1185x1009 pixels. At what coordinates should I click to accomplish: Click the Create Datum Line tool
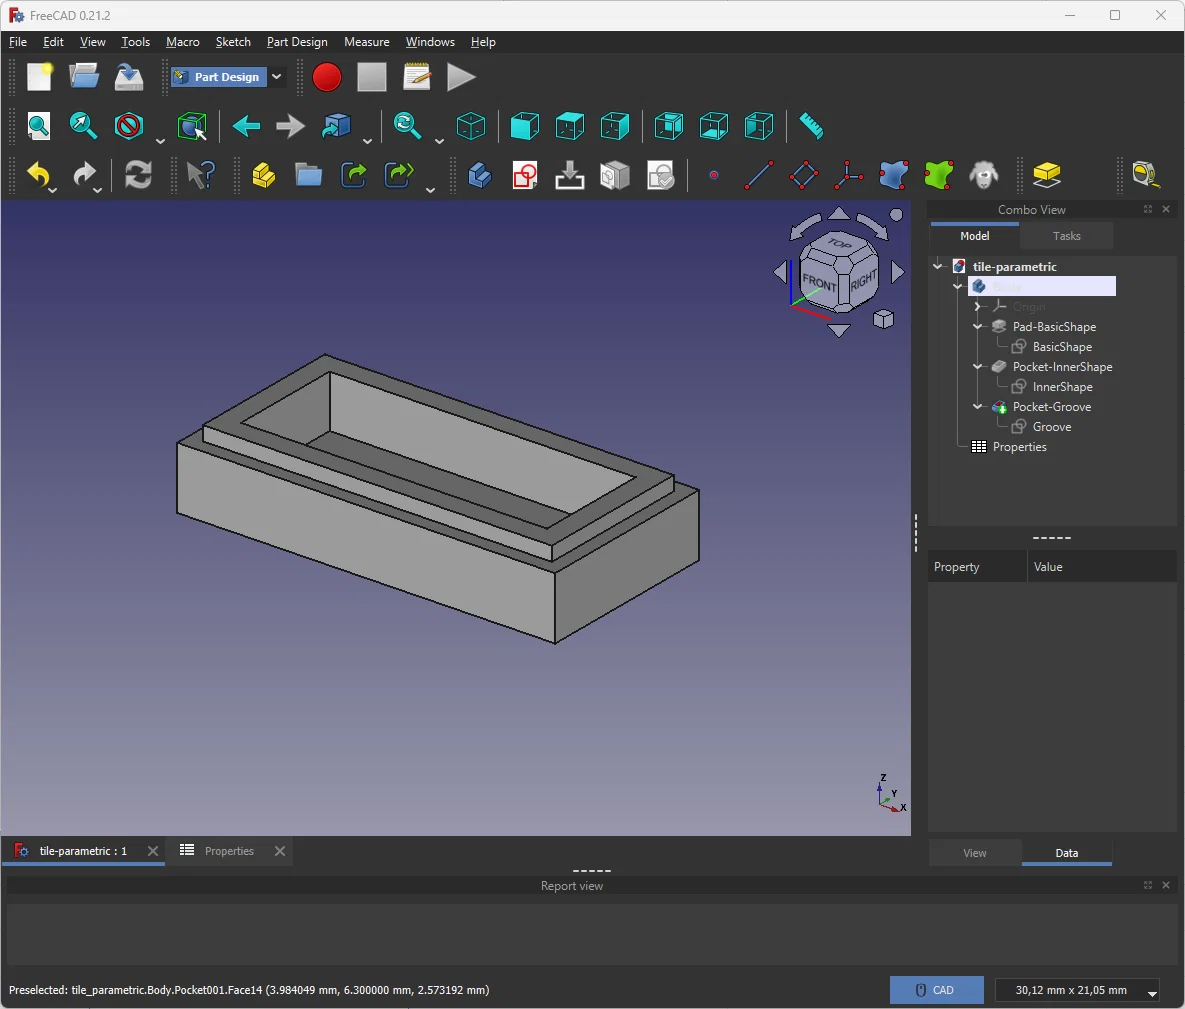tap(759, 176)
